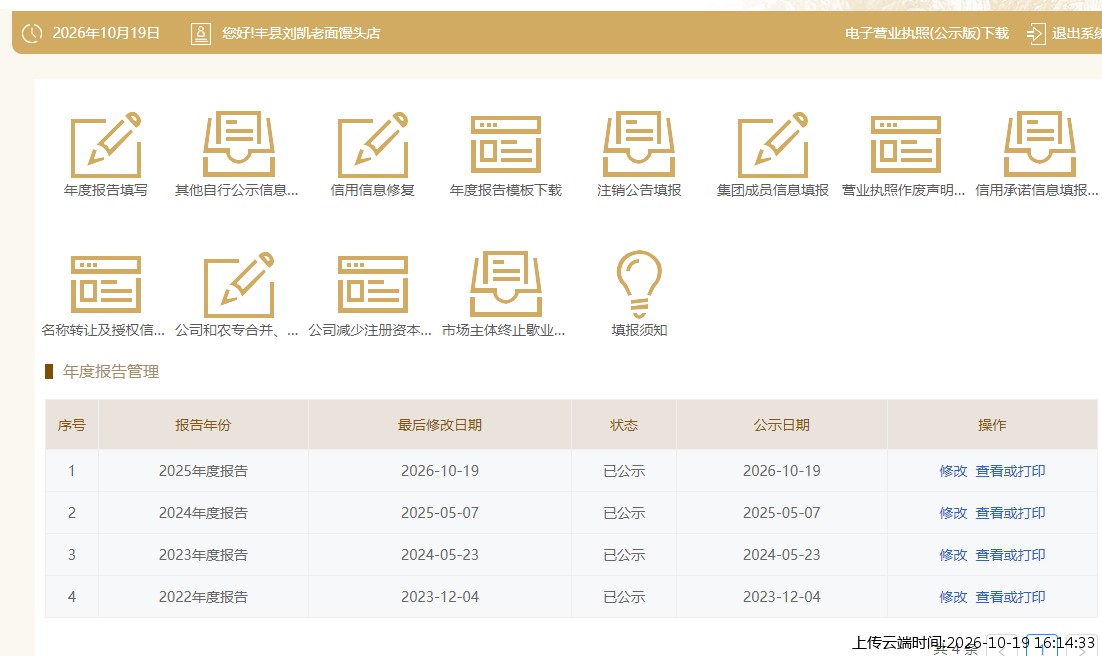Click the 2024年度报告 cell

203,513
